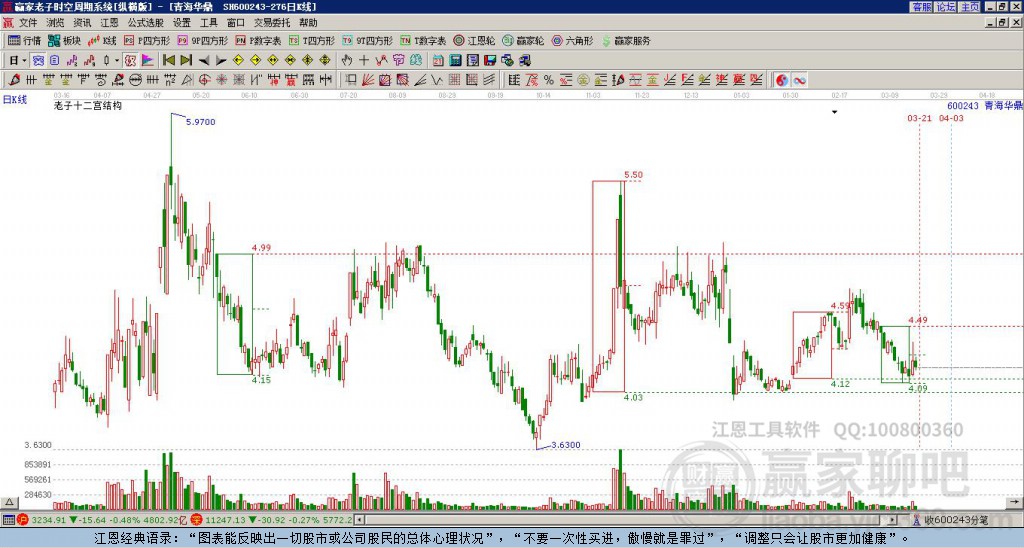Image resolution: width=1024 pixels, height=548 pixels.
Task: Open the 窗口 menu
Action: 236,23
